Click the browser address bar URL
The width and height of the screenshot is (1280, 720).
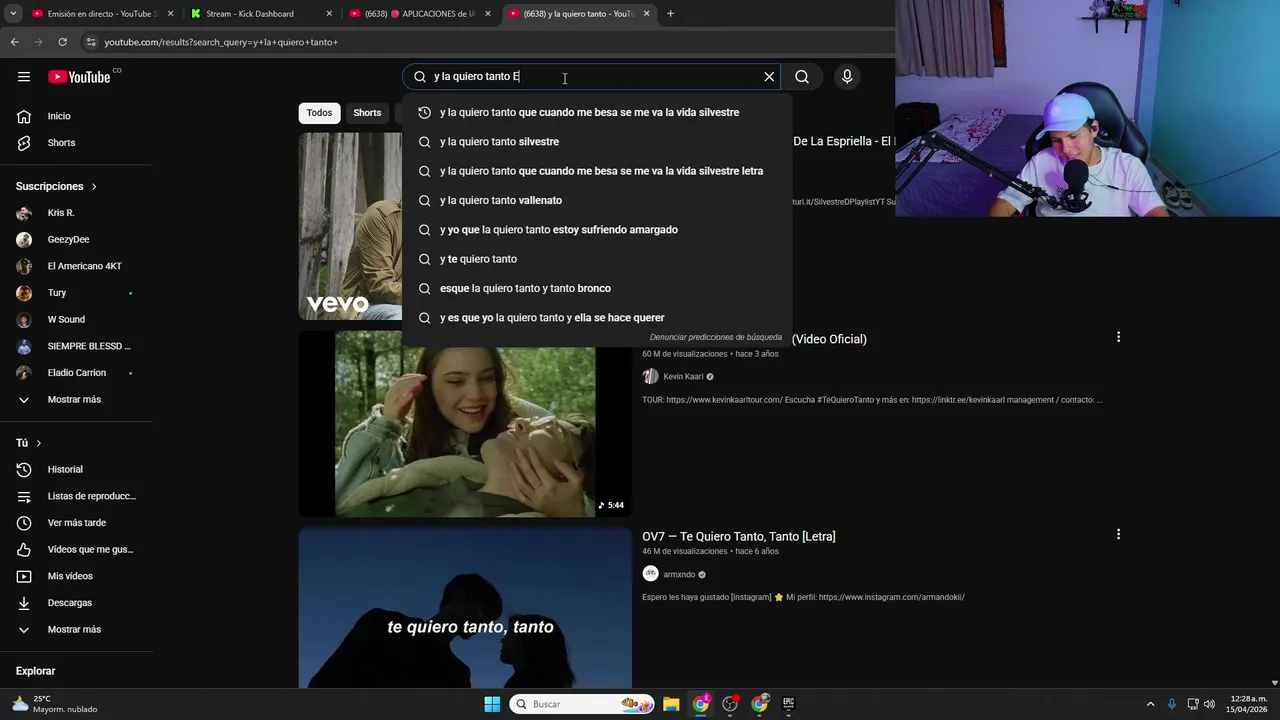tap(221, 42)
